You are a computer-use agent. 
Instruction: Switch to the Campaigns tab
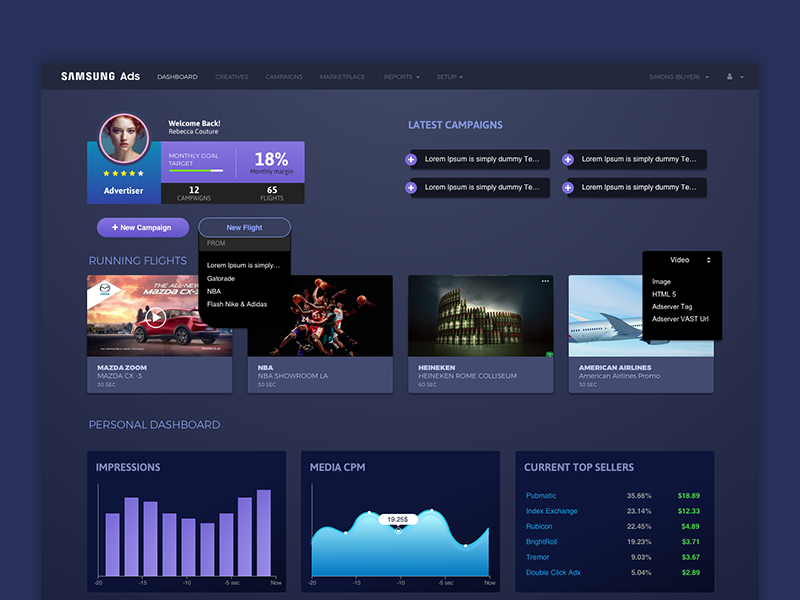click(284, 77)
